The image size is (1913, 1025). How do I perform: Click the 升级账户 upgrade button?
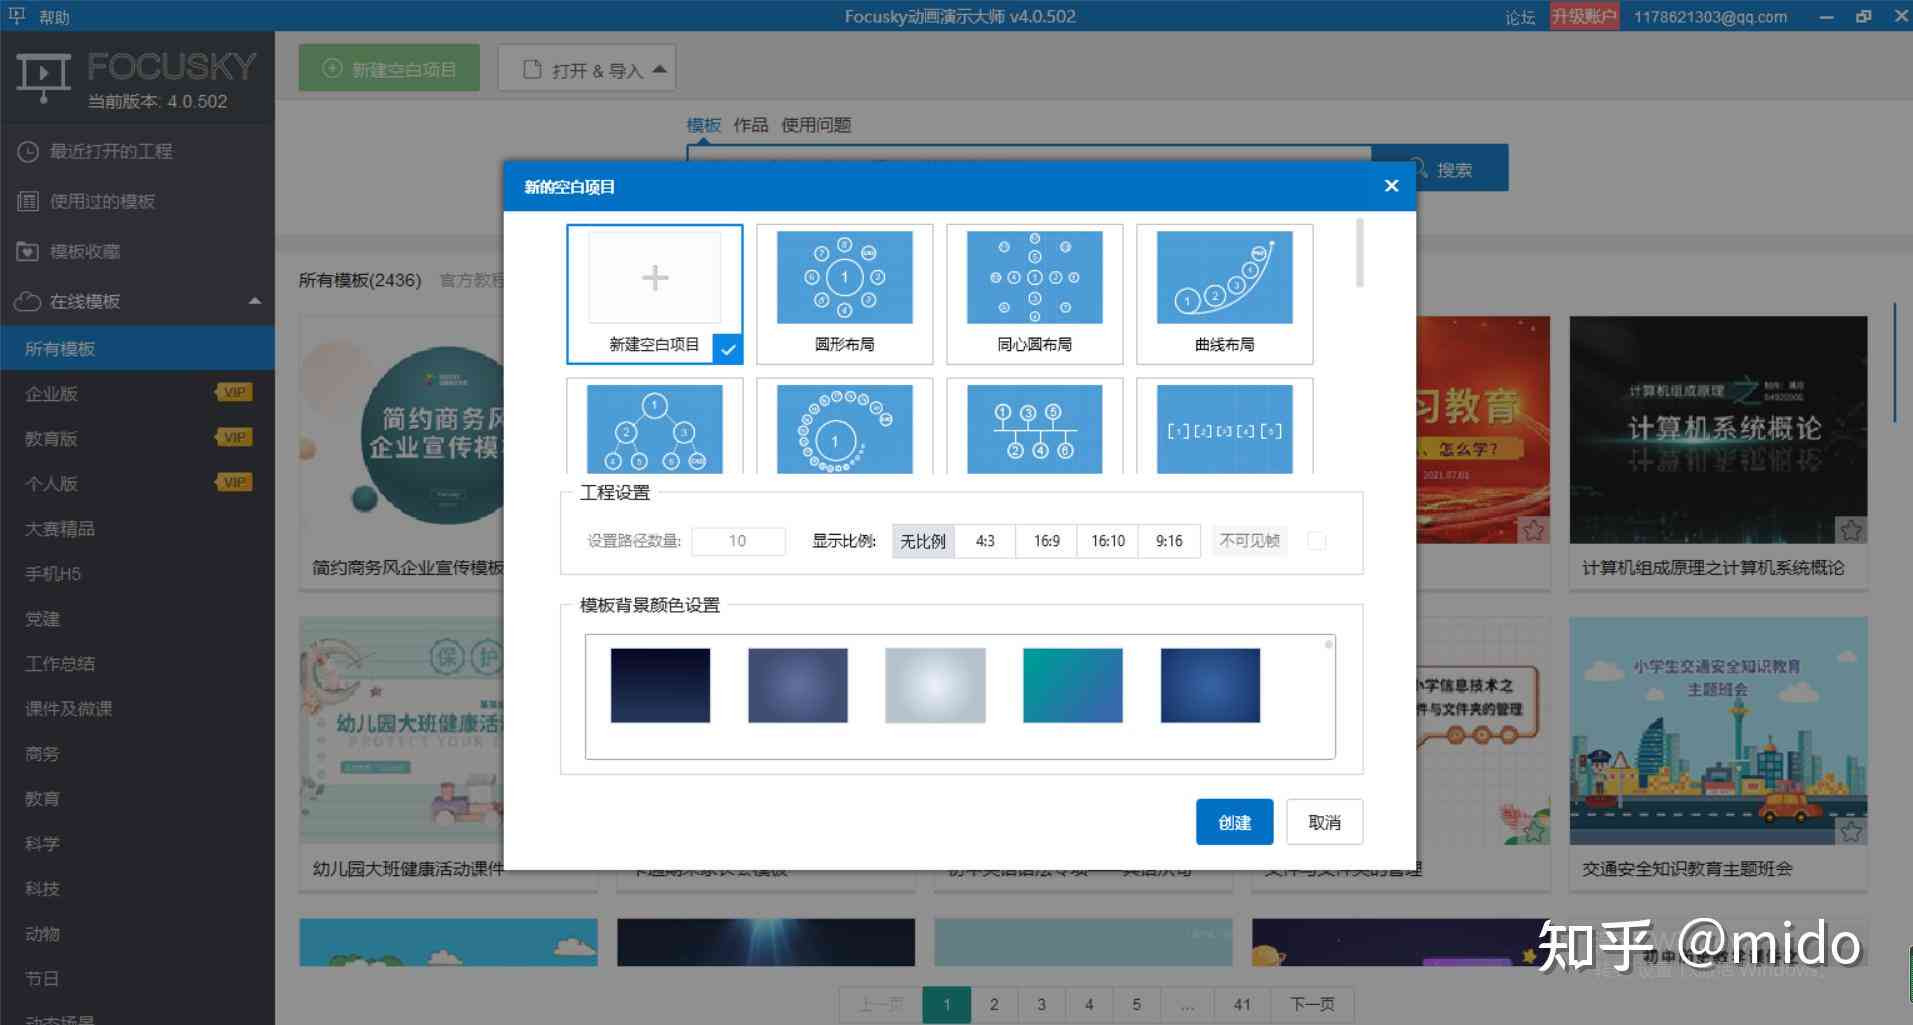pos(1584,17)
